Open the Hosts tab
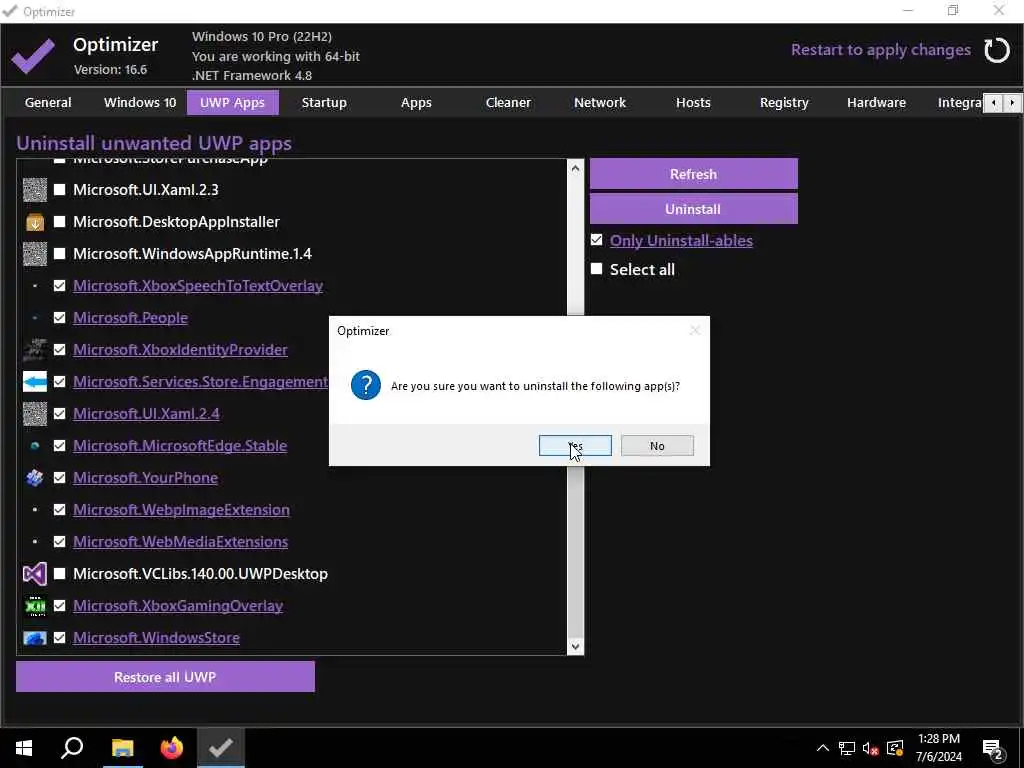The image size is (1024, 768). pyautogui.click(x=693, y=103)
